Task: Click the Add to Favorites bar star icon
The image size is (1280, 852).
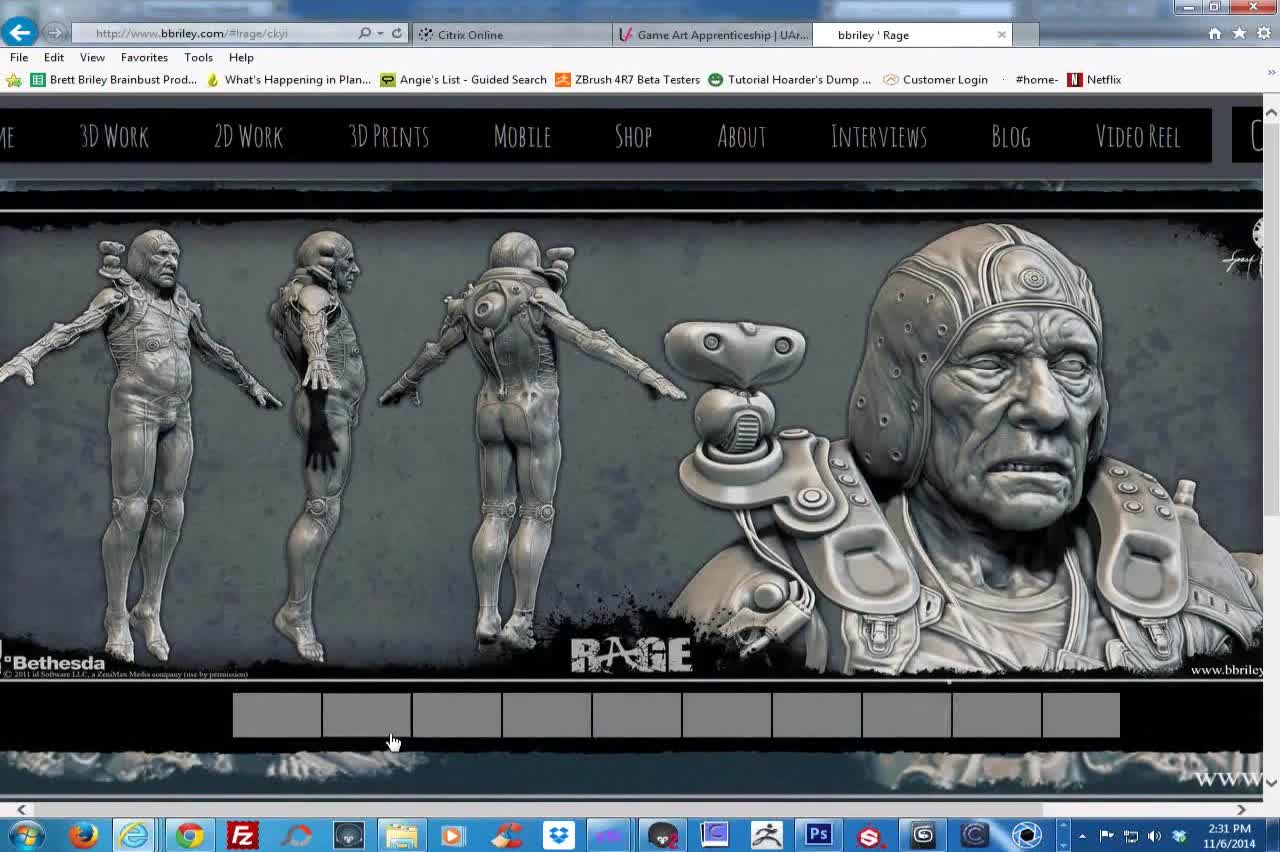Action: (x=14, y=80)
